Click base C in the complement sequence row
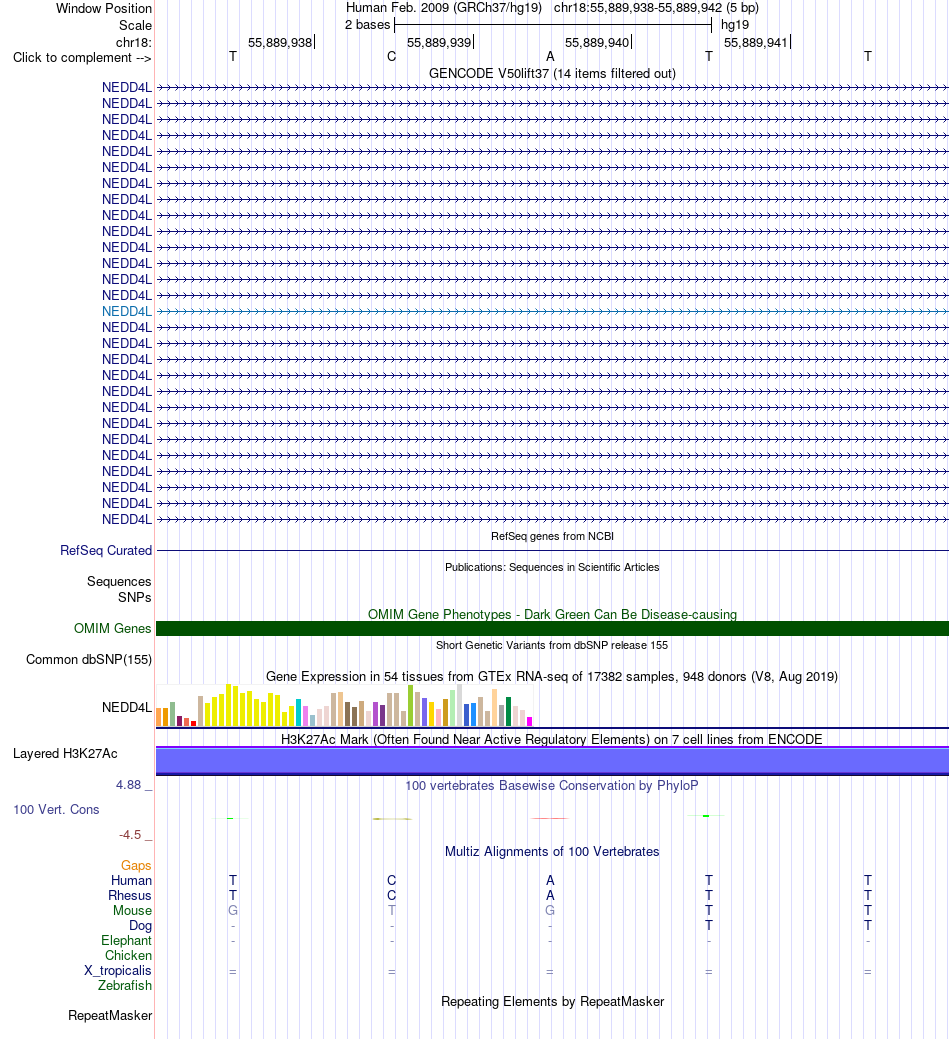 (x=392, y=56)
